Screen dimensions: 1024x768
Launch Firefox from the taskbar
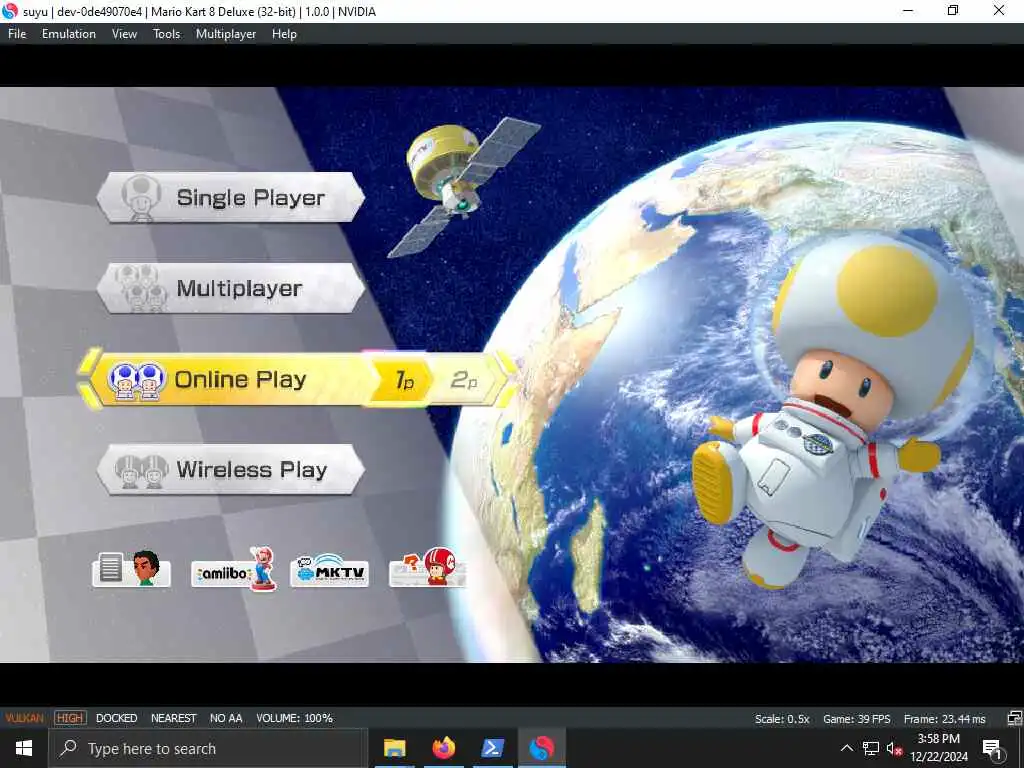(x=443, y=748)
